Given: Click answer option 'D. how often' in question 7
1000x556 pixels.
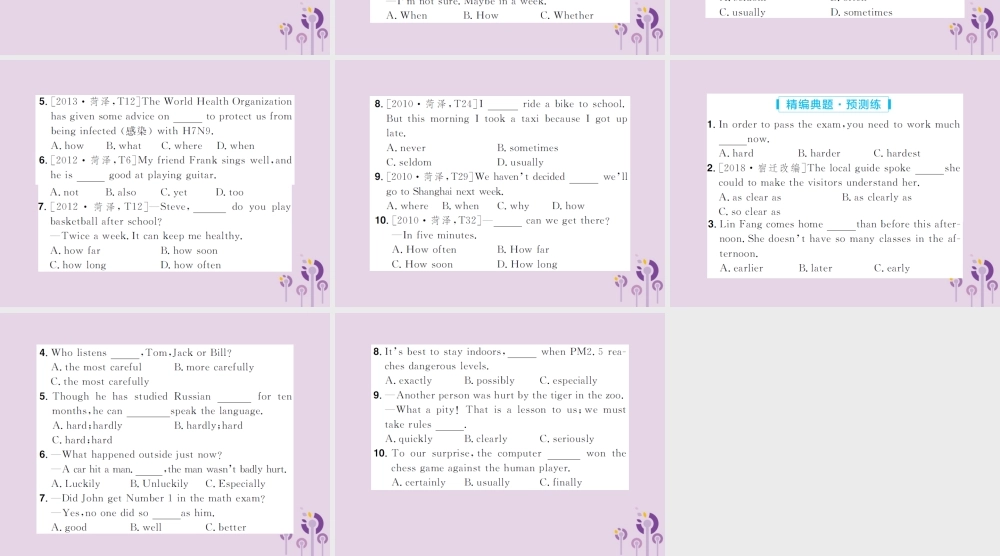Looking at the screenshot, I should tap(191, 265).
